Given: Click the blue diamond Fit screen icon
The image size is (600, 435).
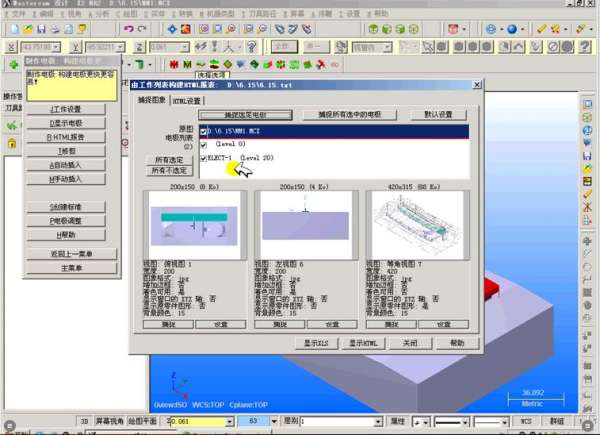Looking at the screenshot, I should click(x=173, y=29).
